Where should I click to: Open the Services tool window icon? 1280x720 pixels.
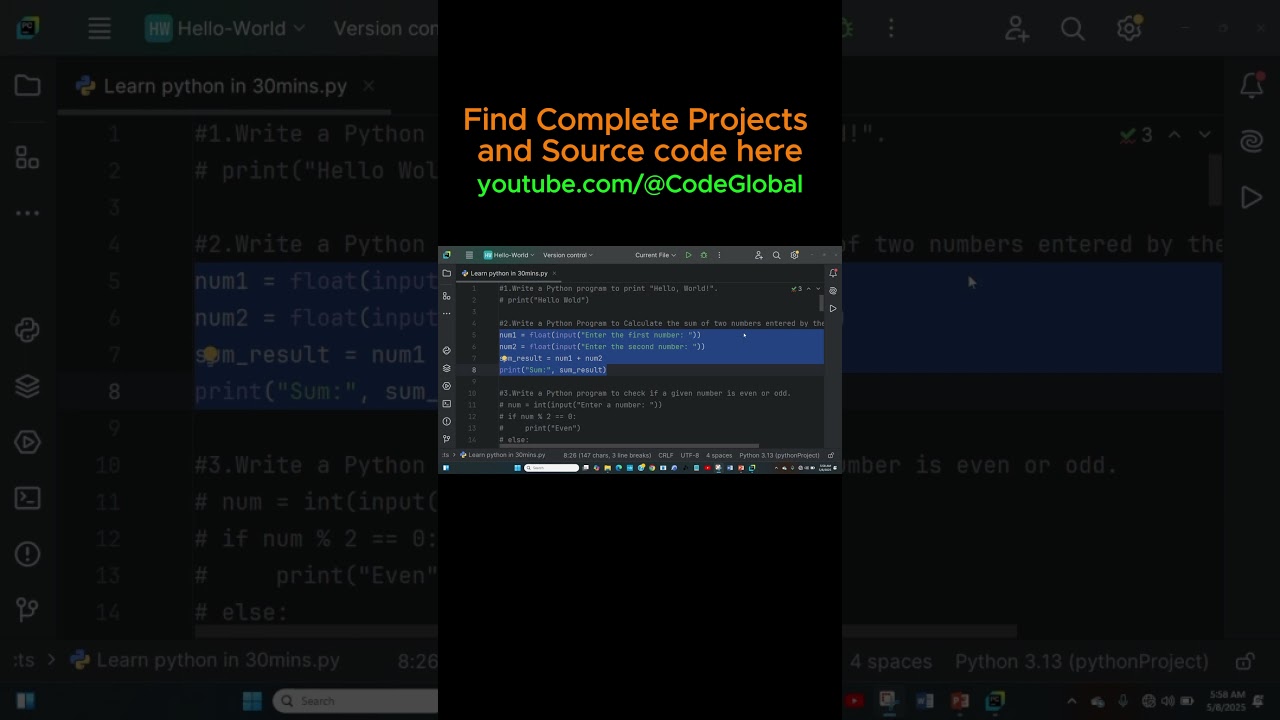point(447,386)
